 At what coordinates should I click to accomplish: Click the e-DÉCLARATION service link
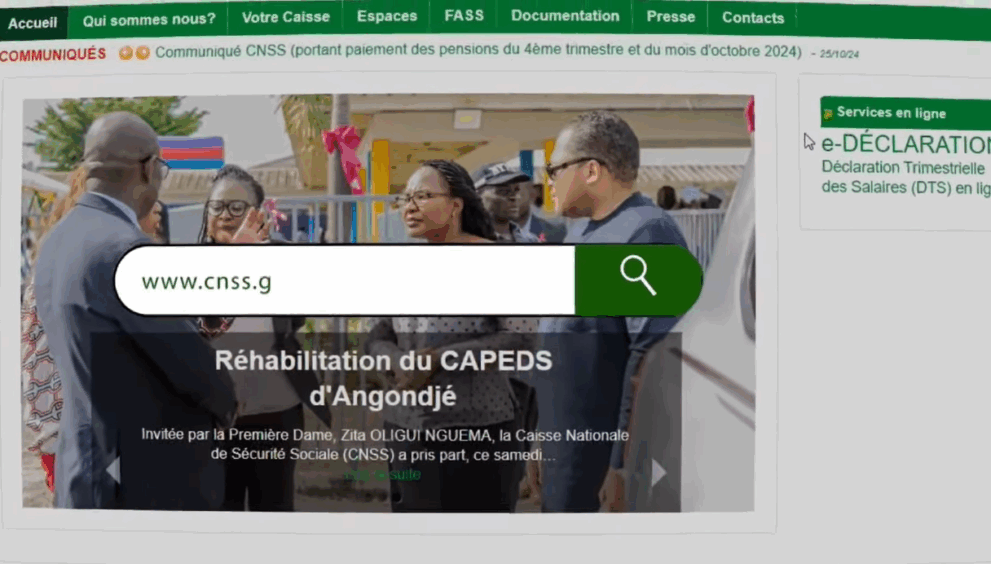(906, 144)
